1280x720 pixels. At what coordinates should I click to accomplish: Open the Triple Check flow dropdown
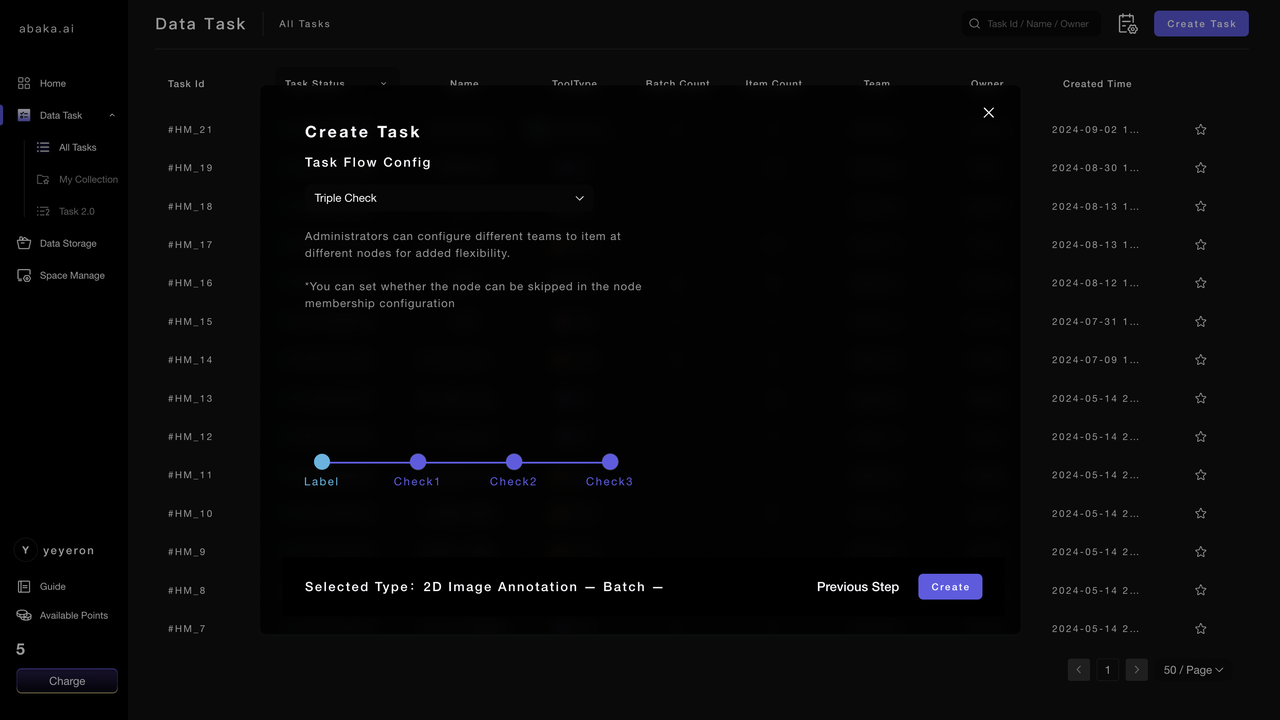449,198
